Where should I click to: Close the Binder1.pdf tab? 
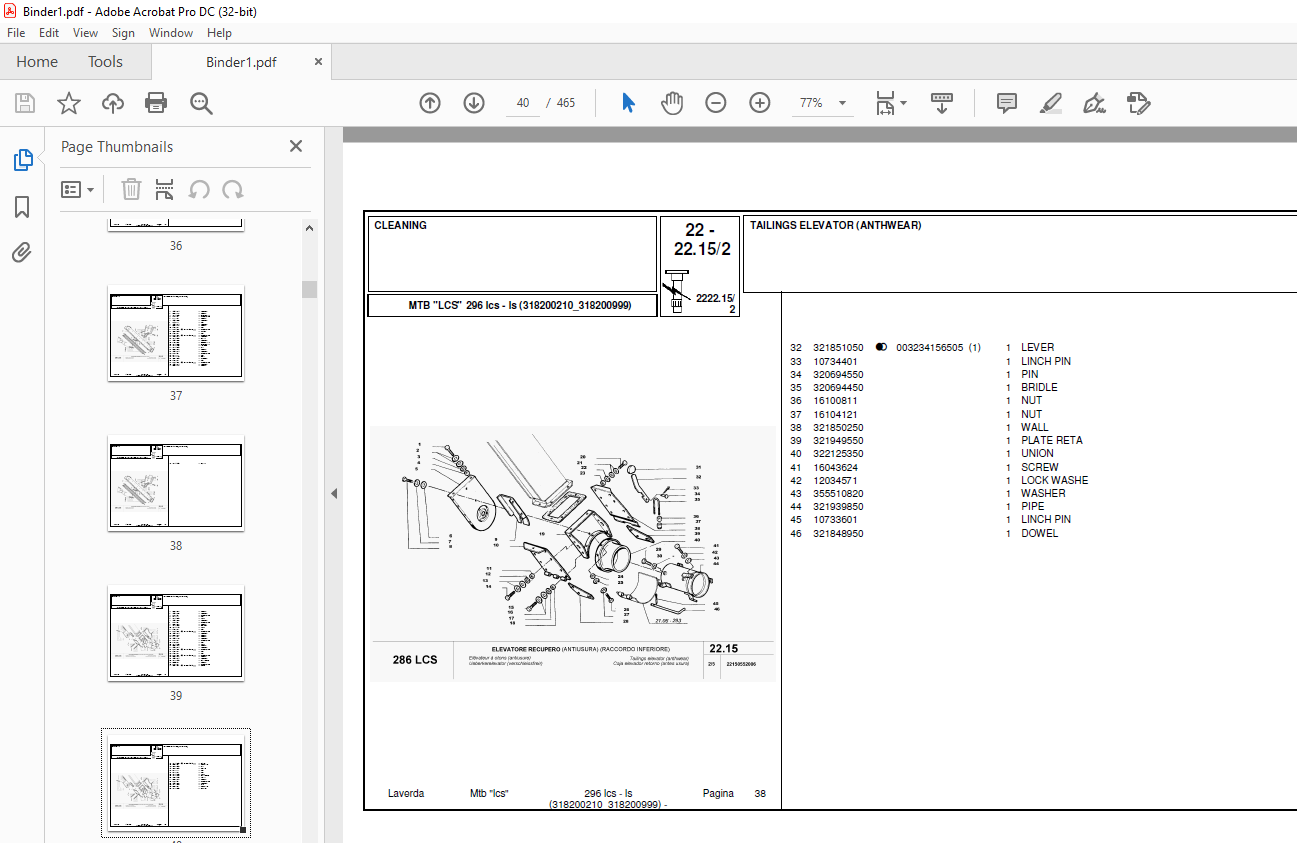click(x=318, y=62)
